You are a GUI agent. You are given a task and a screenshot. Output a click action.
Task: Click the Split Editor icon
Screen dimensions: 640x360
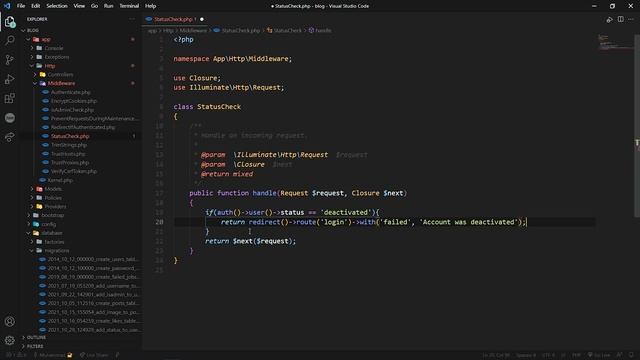[620, 19]
